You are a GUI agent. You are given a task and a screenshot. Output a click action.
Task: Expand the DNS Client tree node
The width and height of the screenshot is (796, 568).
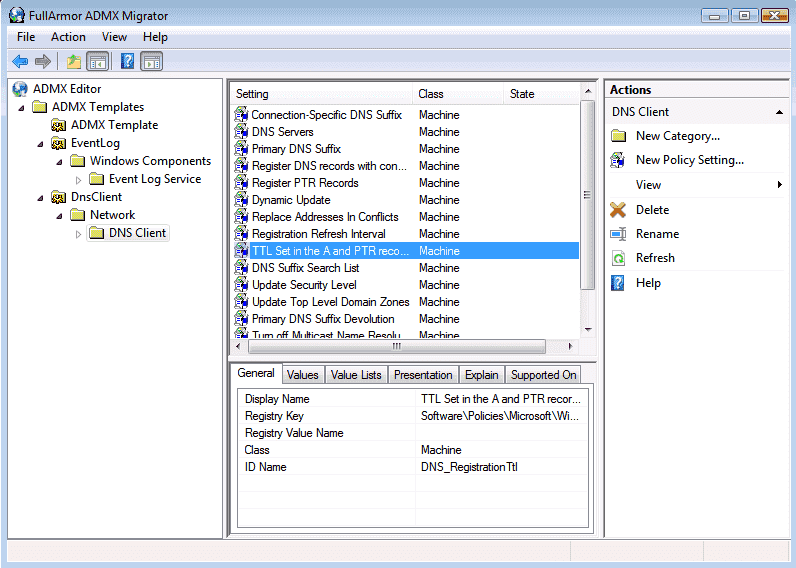tap(78, 234)
